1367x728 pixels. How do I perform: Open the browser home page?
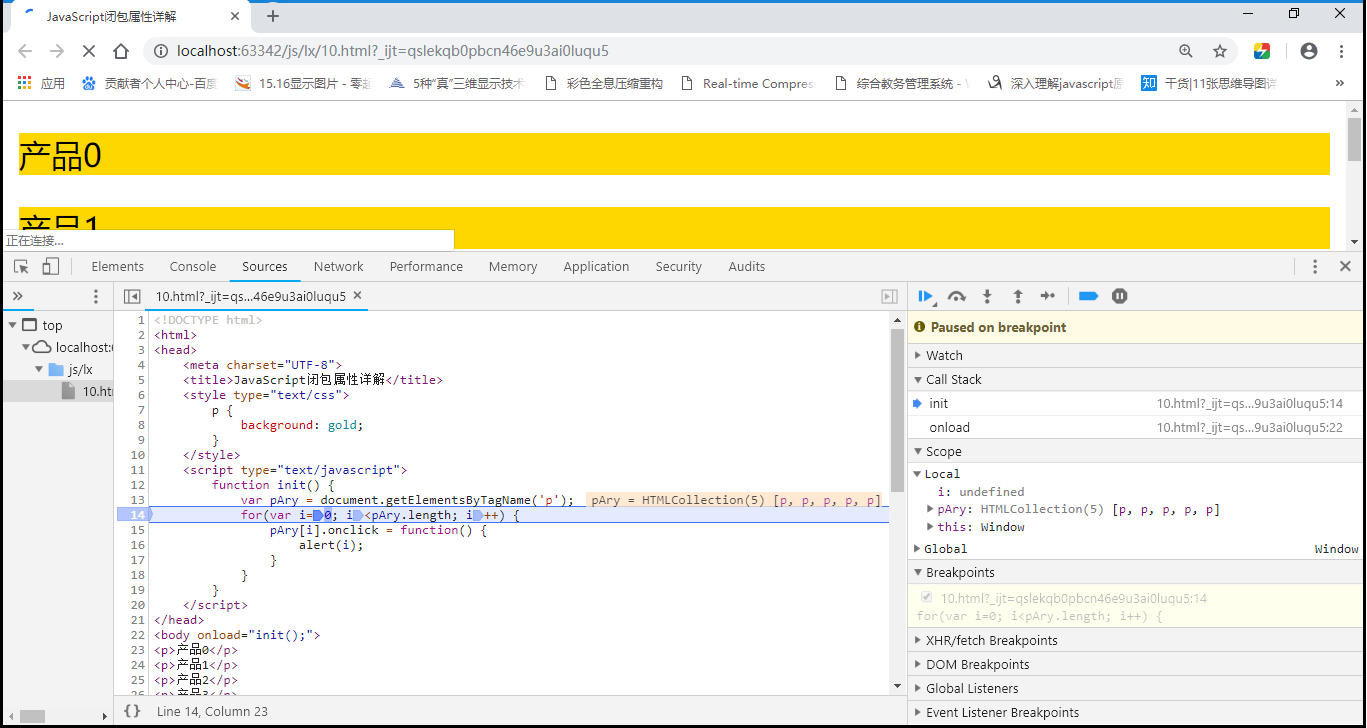click(x=121, y=51)
